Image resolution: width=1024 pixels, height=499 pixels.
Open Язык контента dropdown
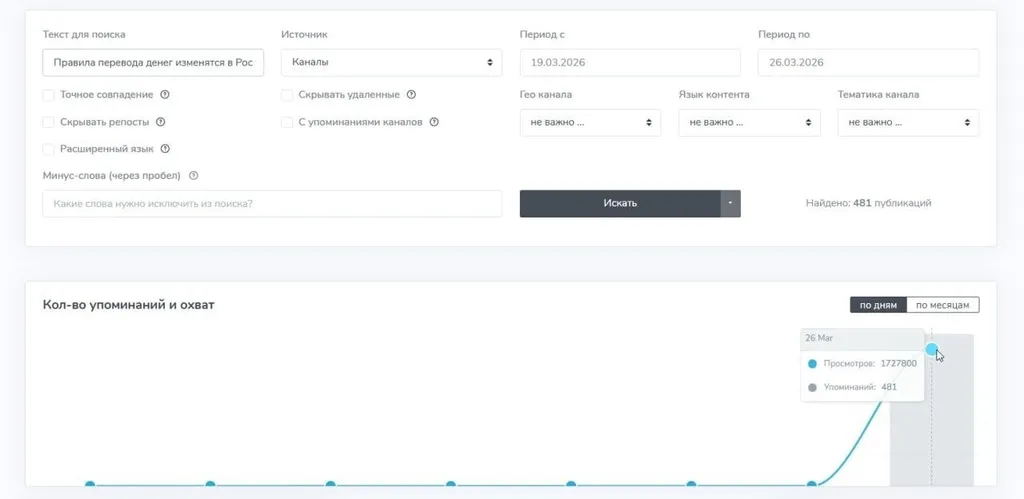[x=749, y=123]
